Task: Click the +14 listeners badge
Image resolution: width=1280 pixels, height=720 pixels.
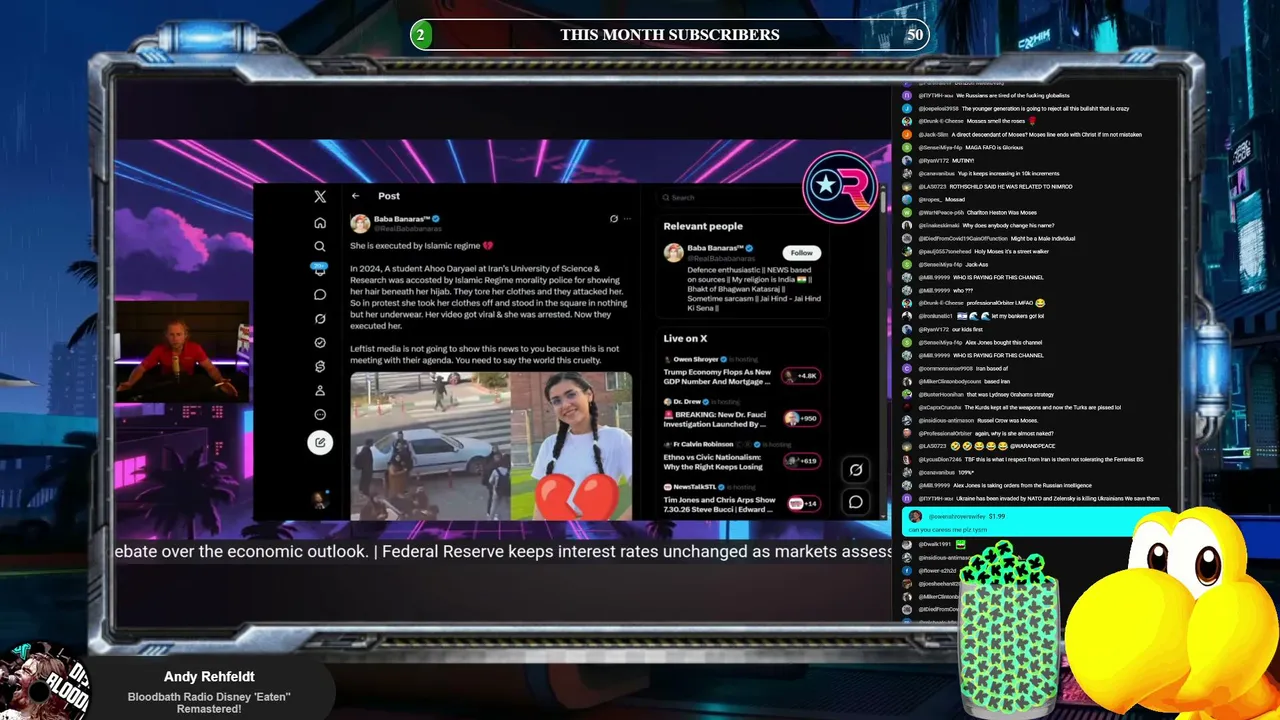Action: tap(803, 503)
